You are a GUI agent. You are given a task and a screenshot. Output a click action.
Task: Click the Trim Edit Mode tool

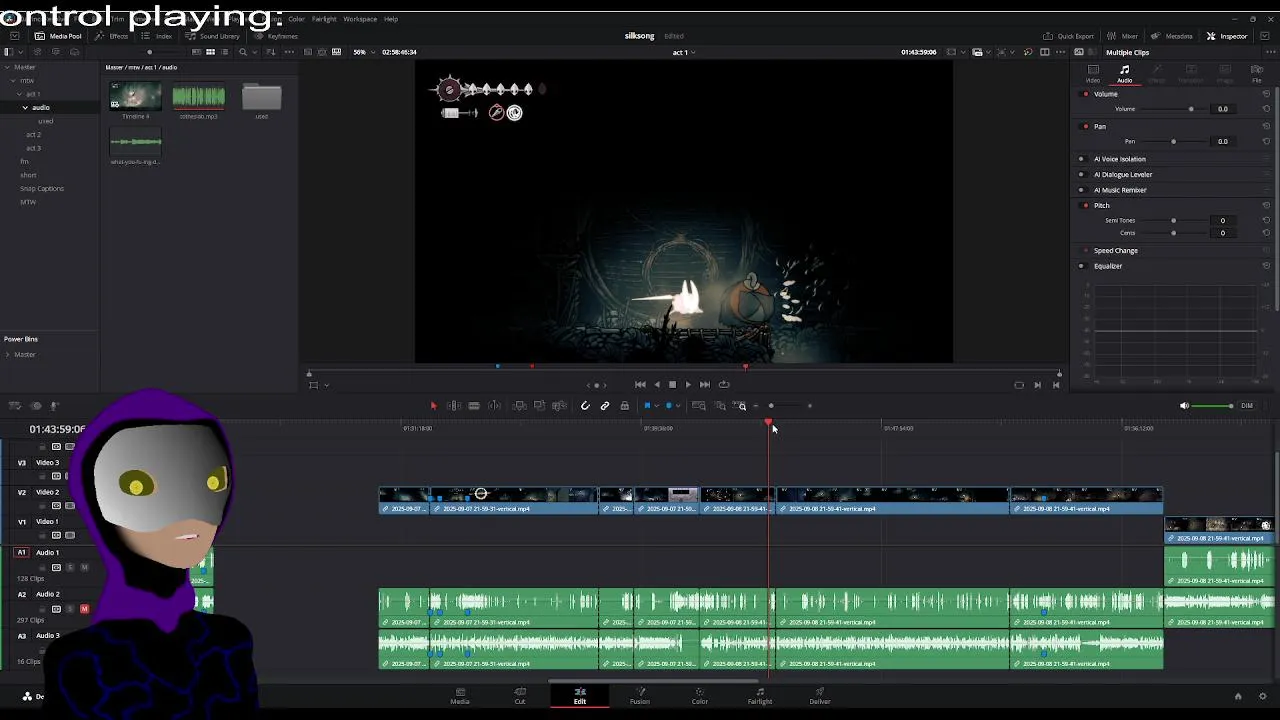pyautogui.click(x=453, y=406)
